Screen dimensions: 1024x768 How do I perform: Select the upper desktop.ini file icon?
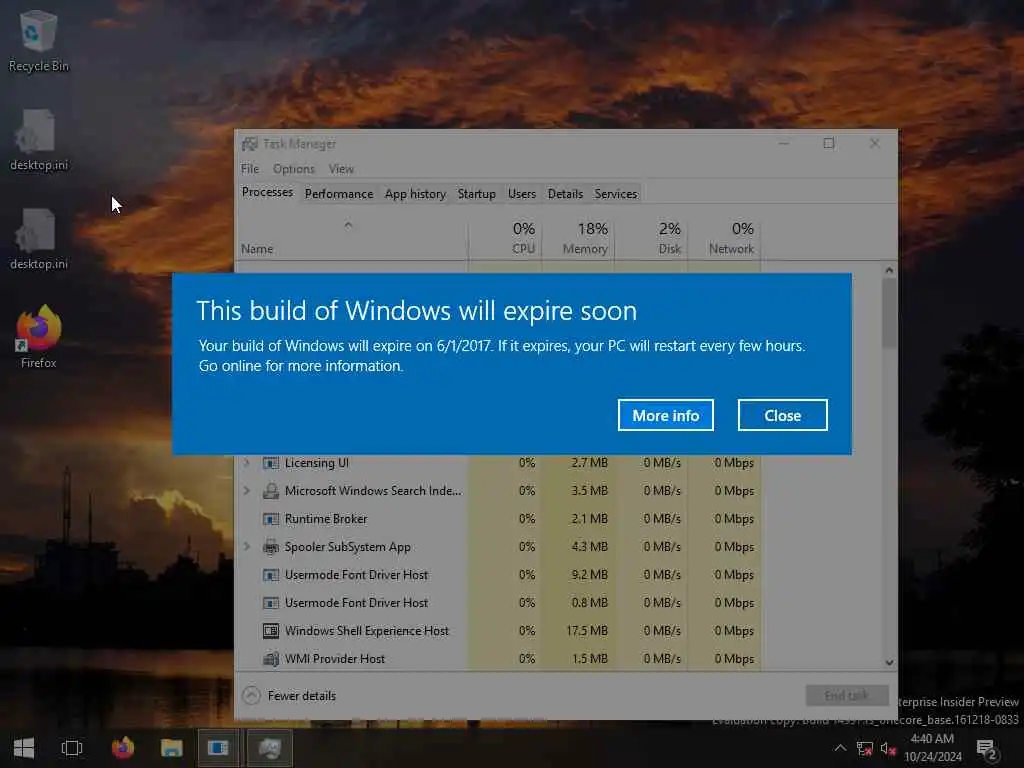(x=39, y=140)
